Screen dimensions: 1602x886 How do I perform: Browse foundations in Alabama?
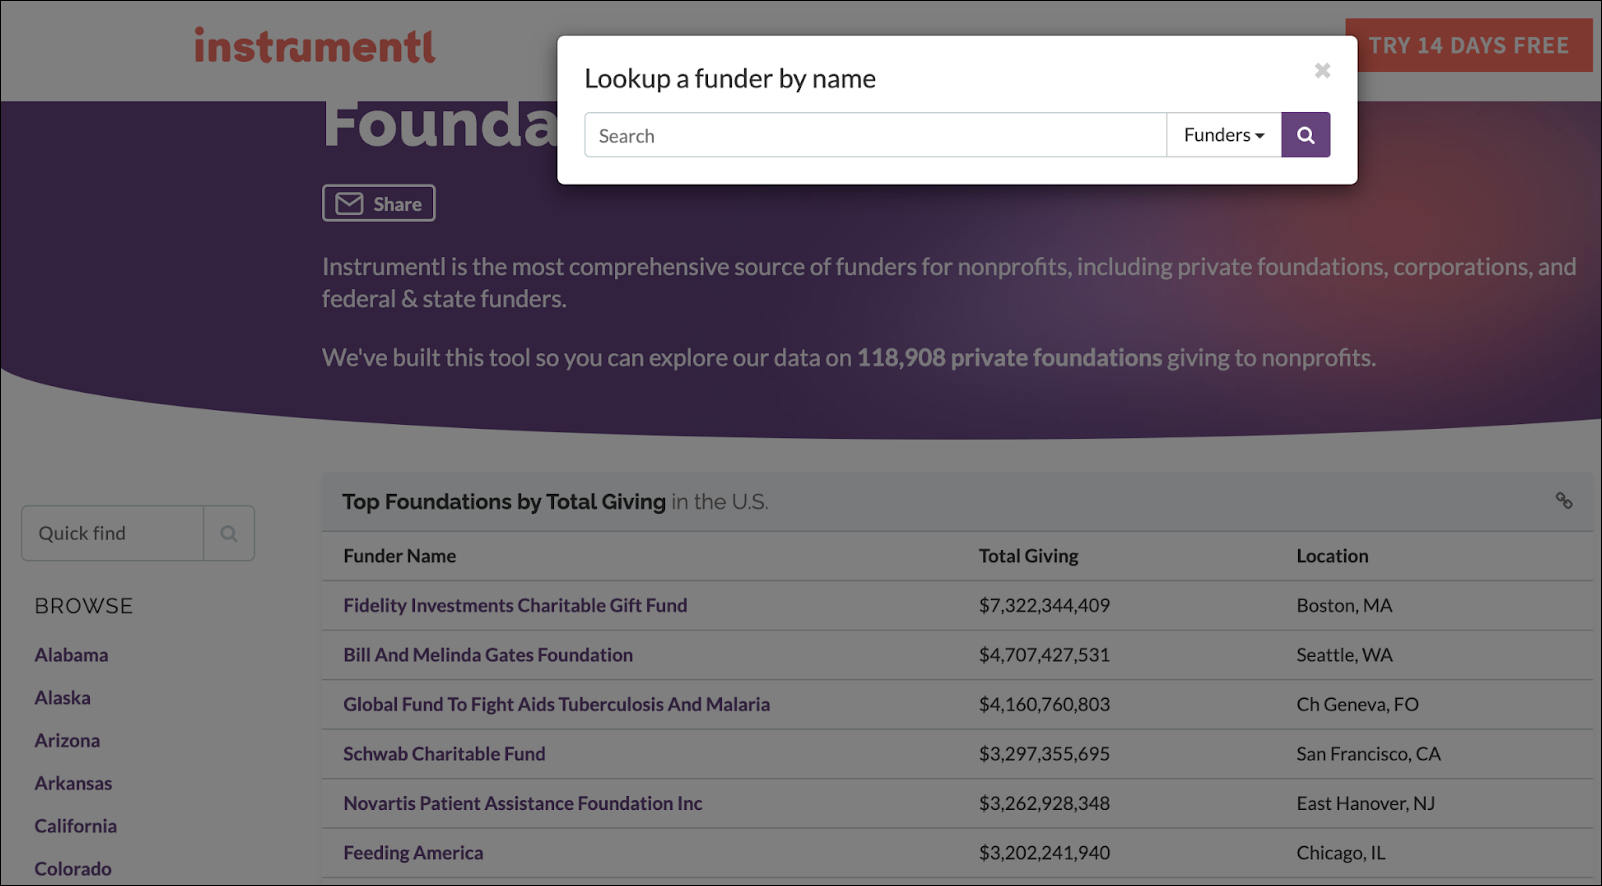pyautogui.click(x=71, y=655)
